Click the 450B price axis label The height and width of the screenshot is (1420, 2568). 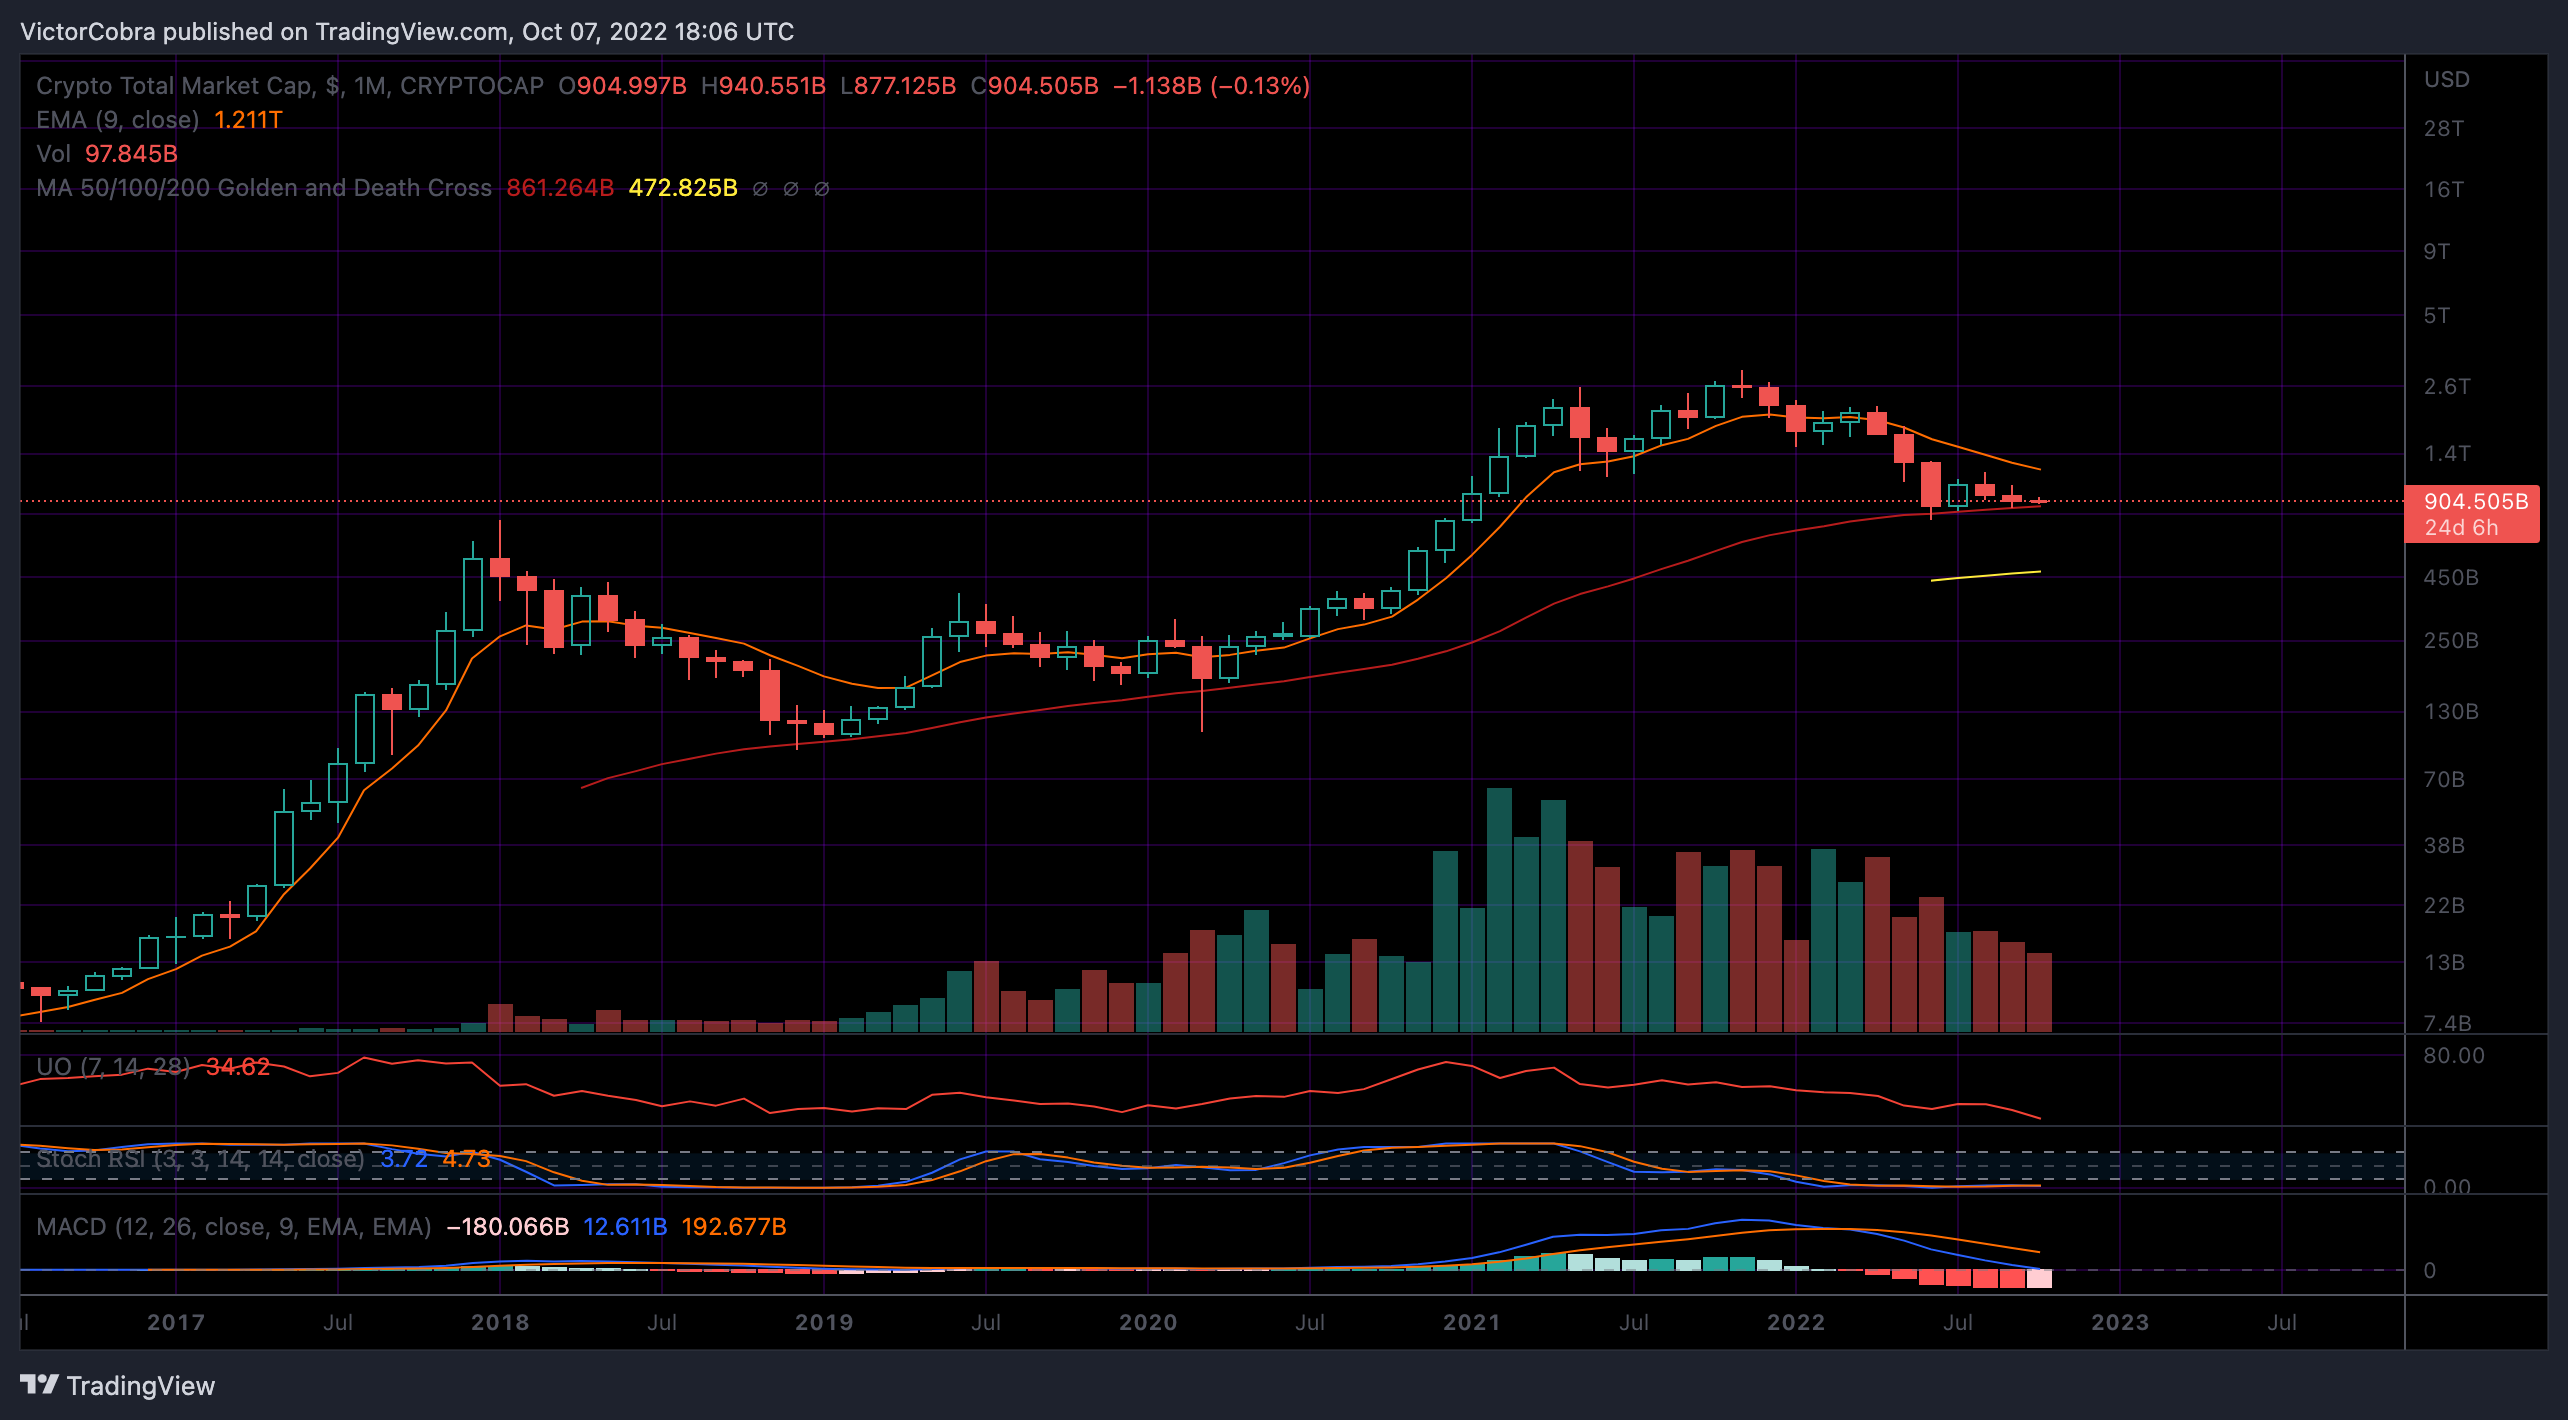pos(2450,577)
